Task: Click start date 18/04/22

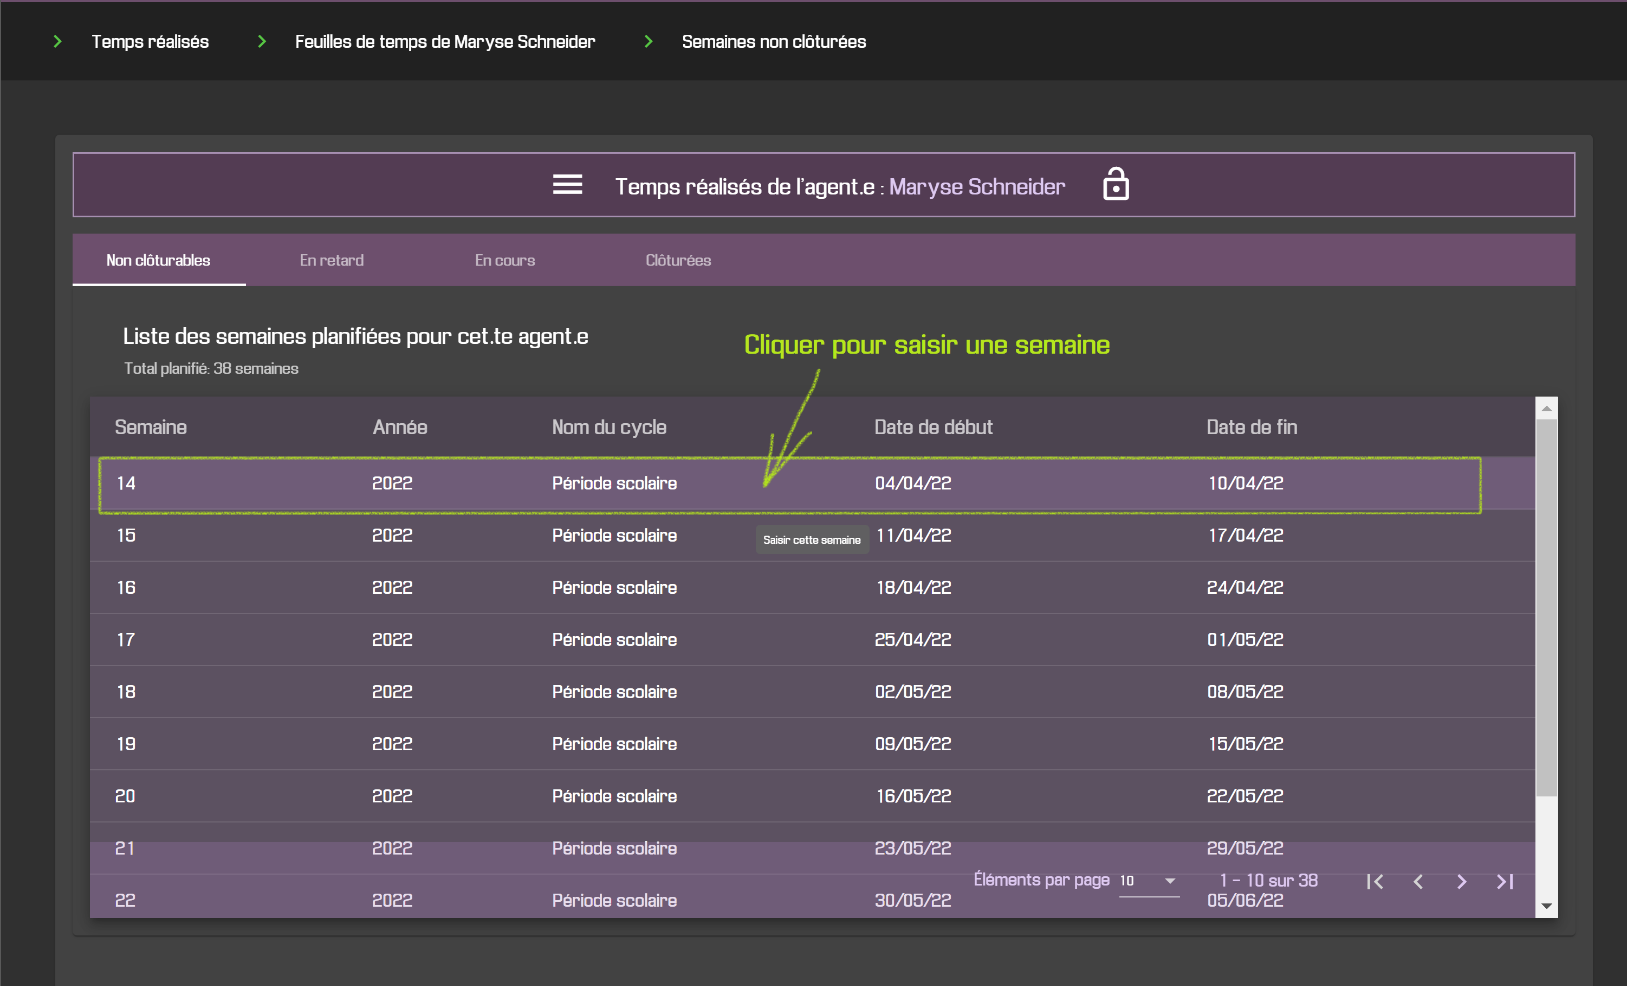Action: click(x=913, y=587)
